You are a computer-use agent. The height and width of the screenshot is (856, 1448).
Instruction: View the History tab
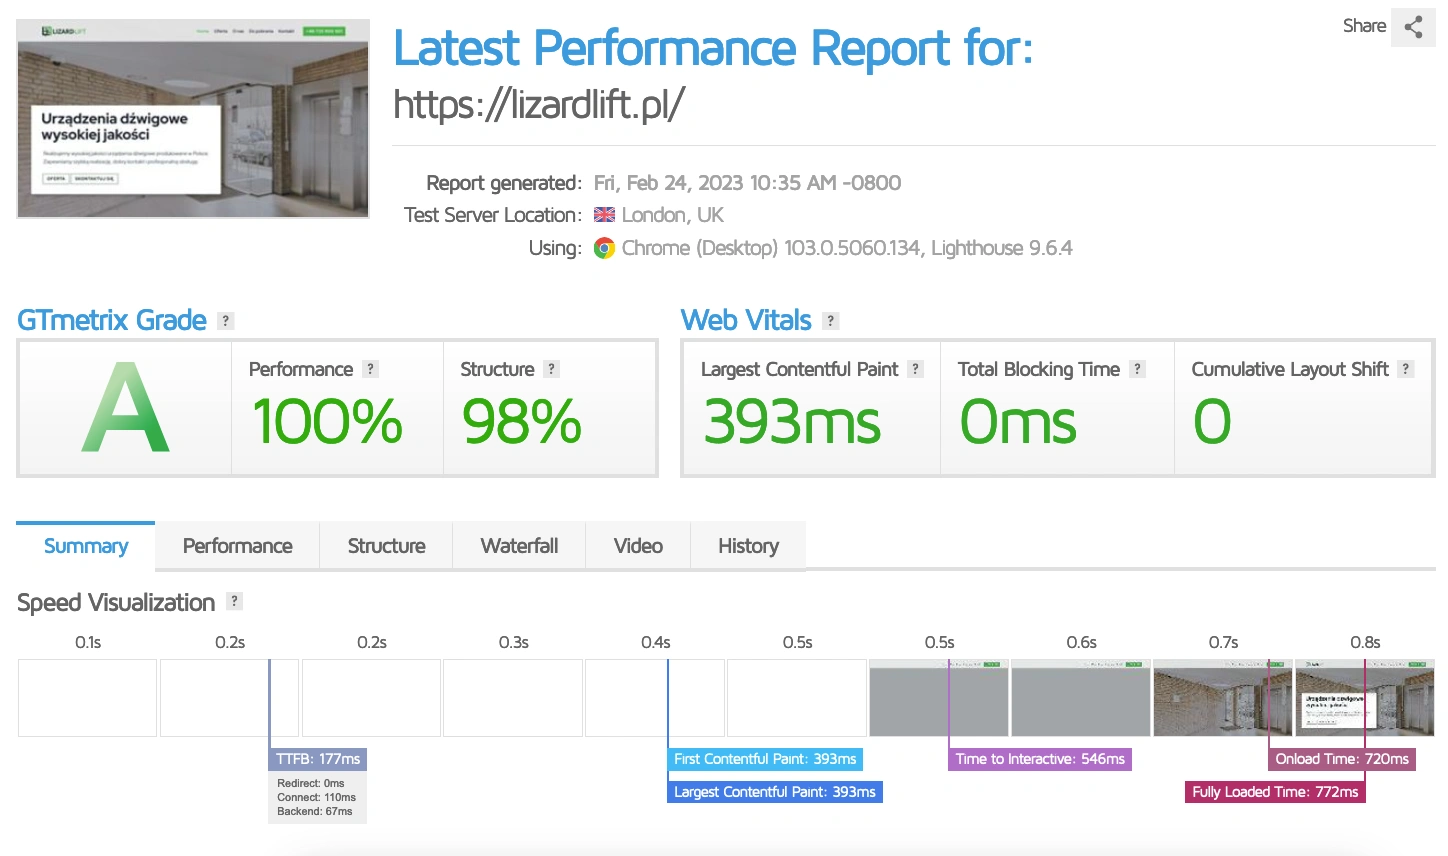tap(748, 546)
